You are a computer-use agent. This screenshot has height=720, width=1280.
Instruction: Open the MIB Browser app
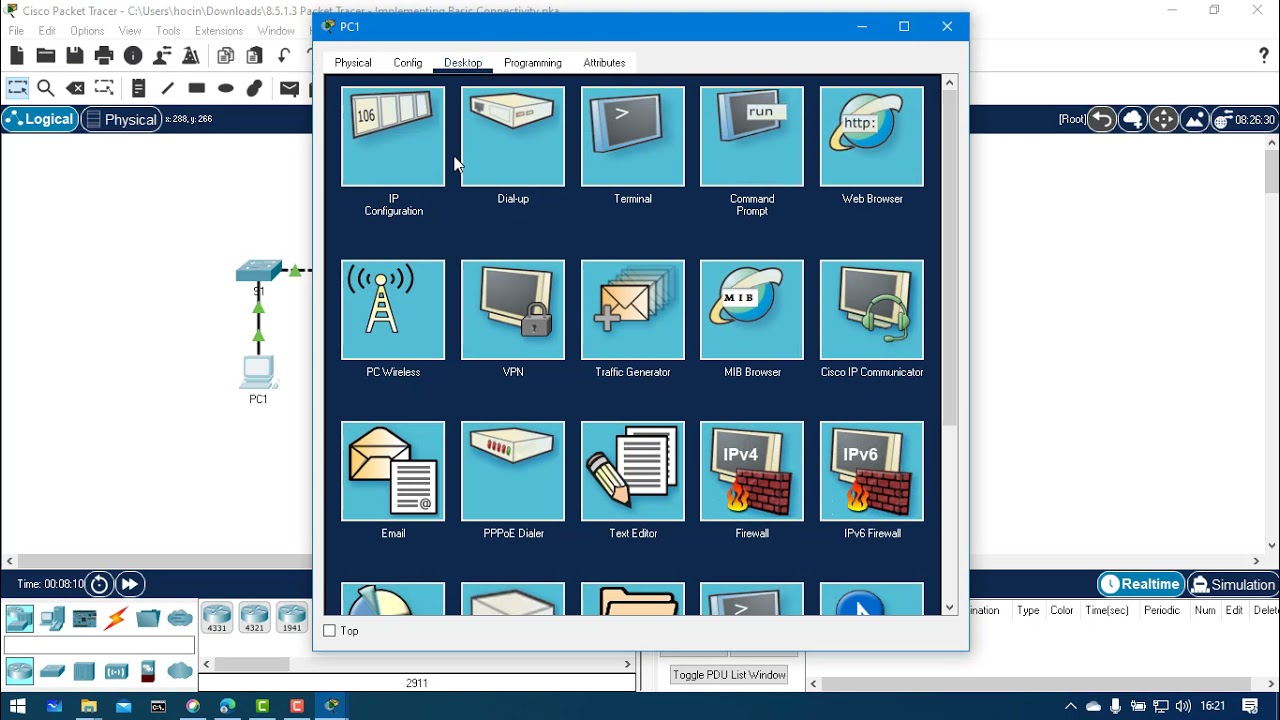point(752,310)
